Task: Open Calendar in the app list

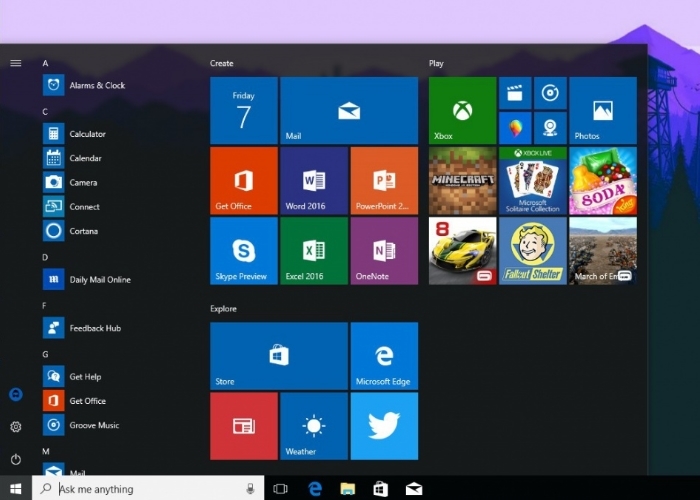Action: tap(72, 158)
